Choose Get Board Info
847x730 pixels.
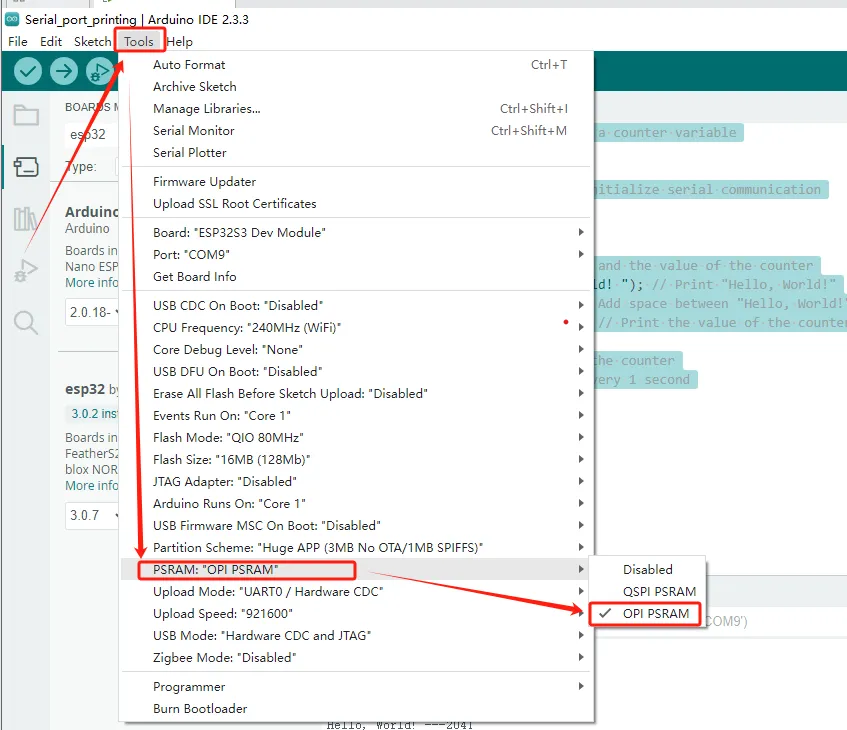click(357, 277)
